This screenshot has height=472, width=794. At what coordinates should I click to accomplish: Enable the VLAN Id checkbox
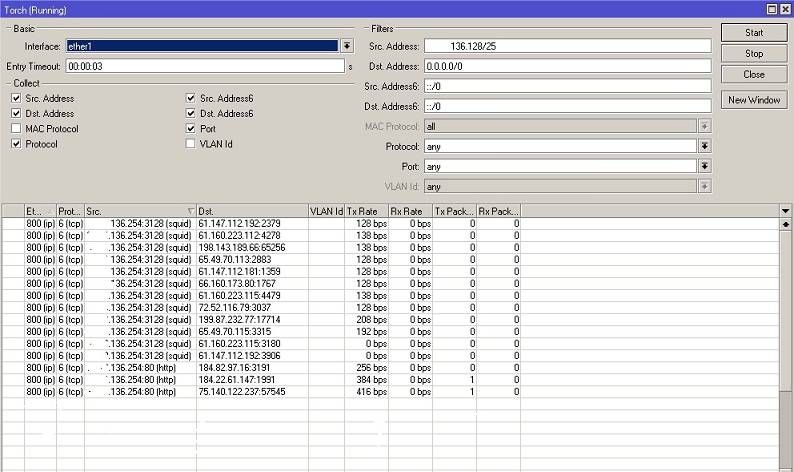coord(191,144)
